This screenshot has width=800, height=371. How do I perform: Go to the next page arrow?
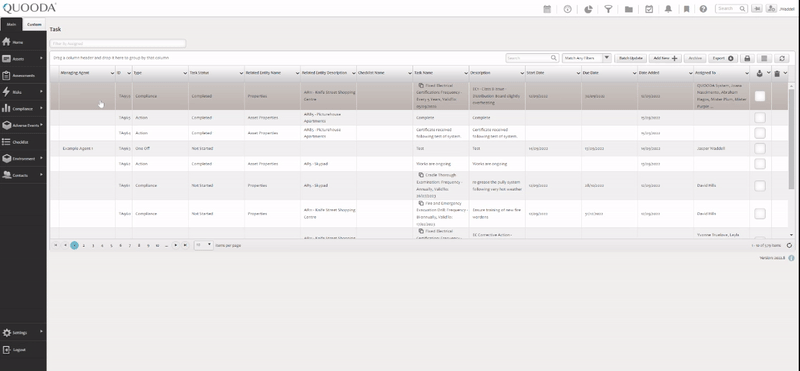tap(176, 245)
